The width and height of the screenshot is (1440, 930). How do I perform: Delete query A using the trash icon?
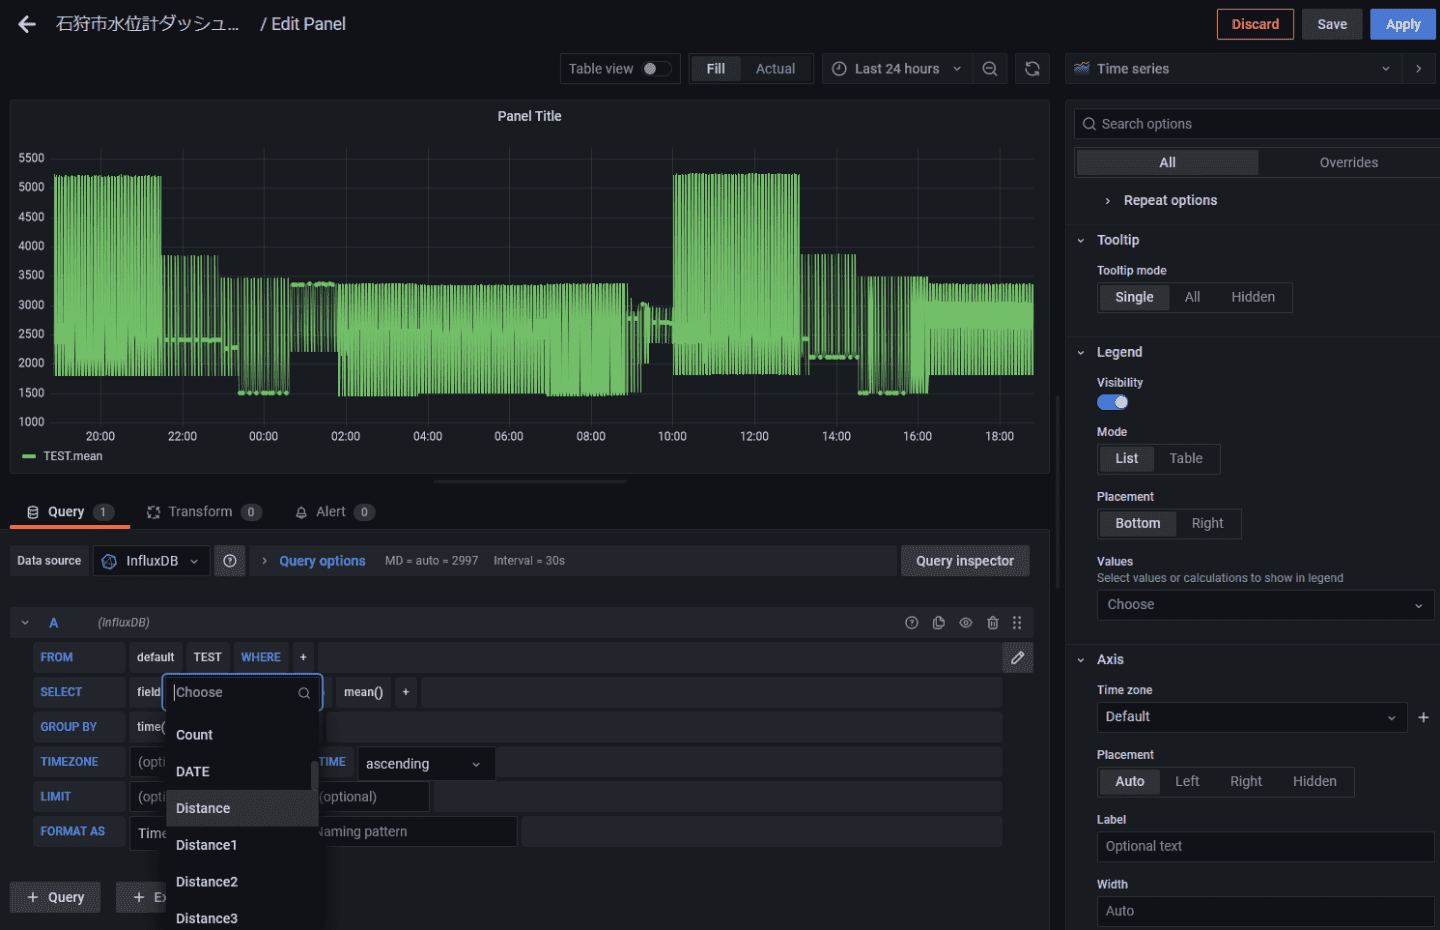click(x=992, y=623)
